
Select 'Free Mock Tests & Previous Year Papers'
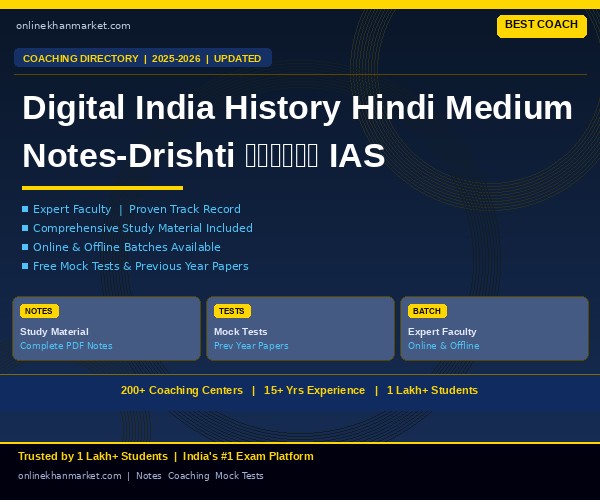coord(140,266)
